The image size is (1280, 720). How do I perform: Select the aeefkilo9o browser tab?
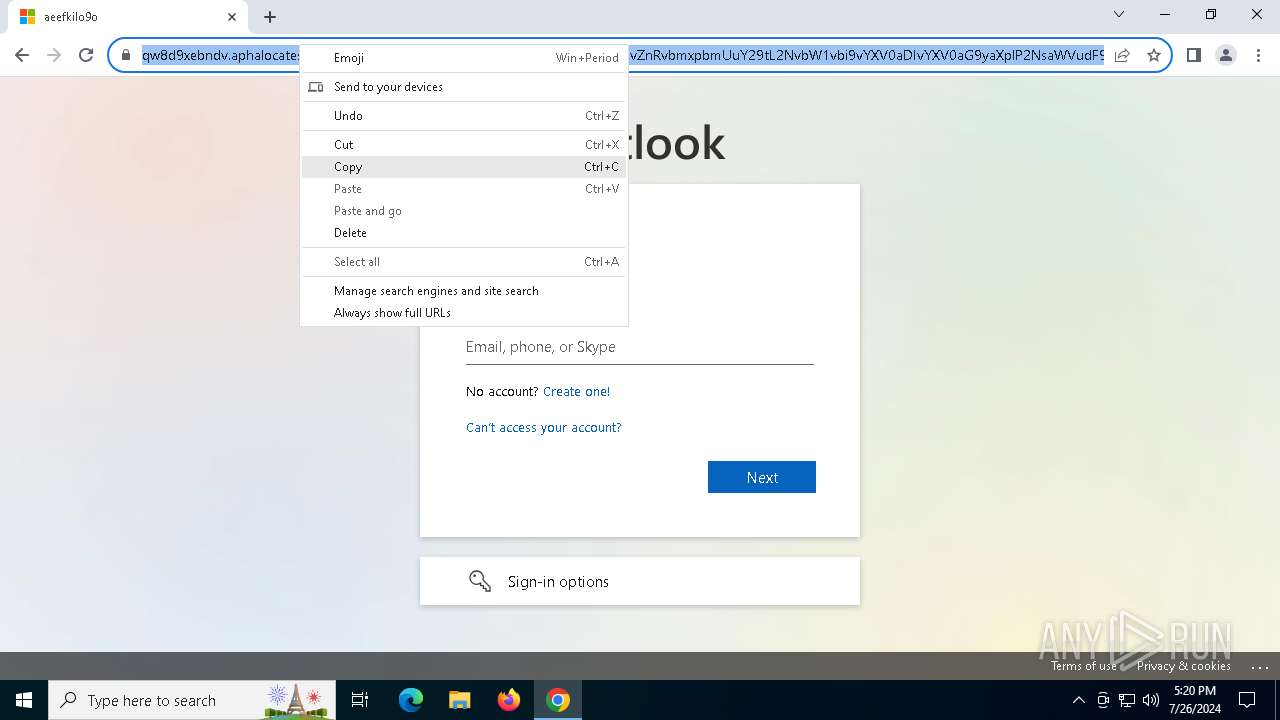tap(130, 17)
